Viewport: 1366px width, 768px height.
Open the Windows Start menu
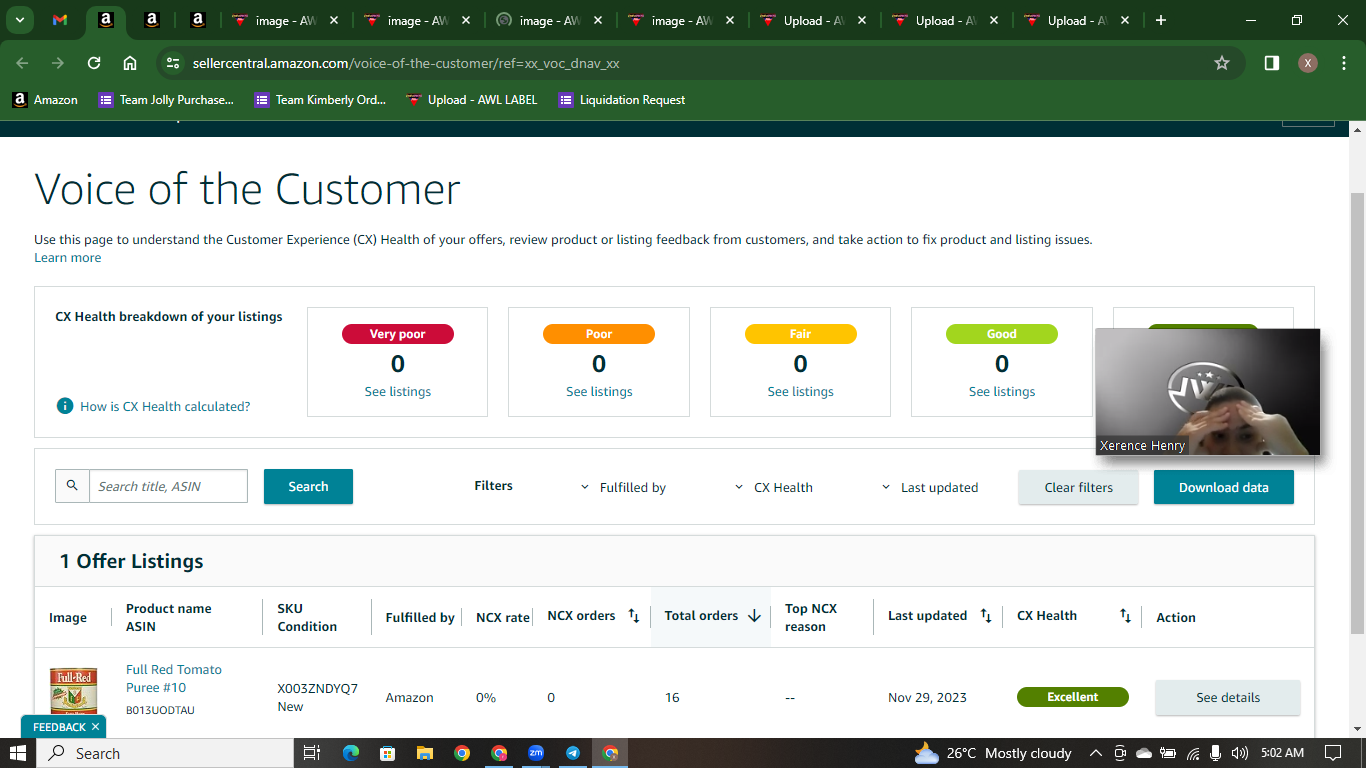(x=18, y=753)
